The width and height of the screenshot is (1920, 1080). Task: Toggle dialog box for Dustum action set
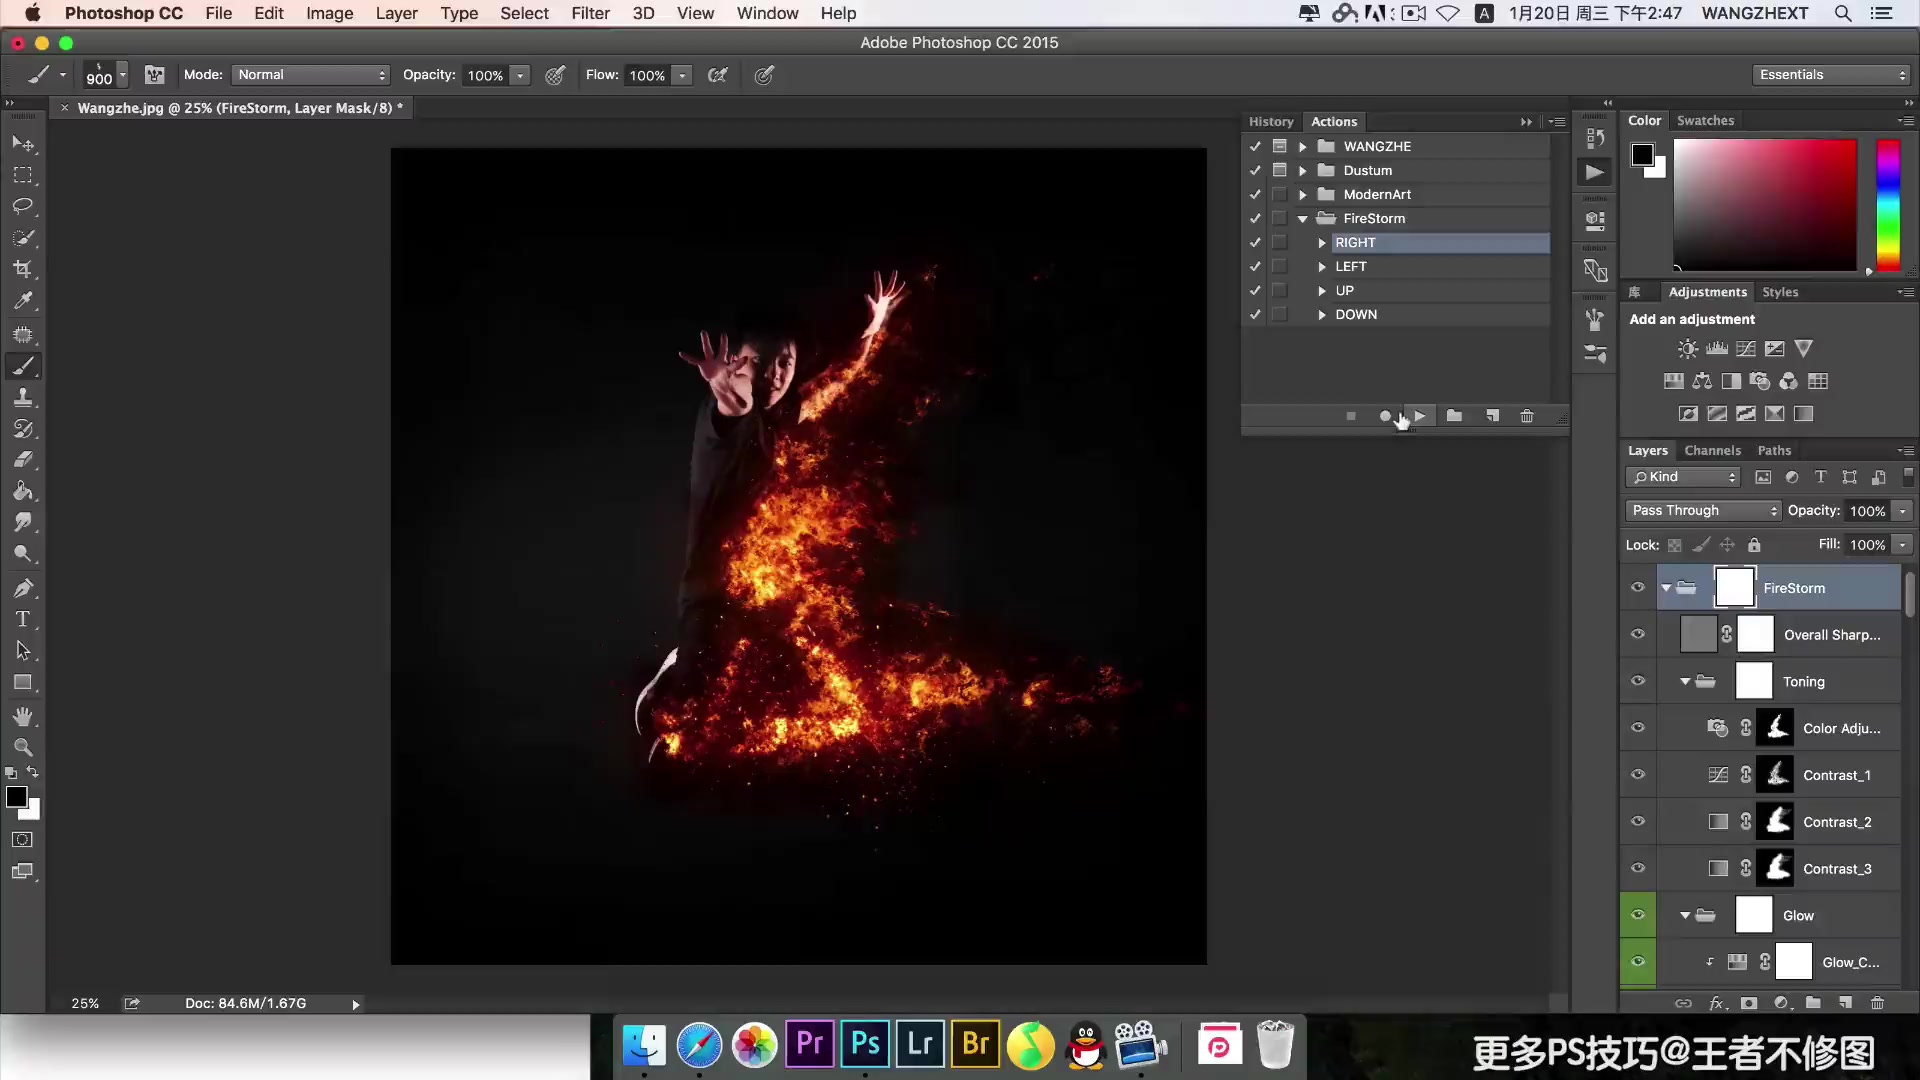click(1279, 170)
